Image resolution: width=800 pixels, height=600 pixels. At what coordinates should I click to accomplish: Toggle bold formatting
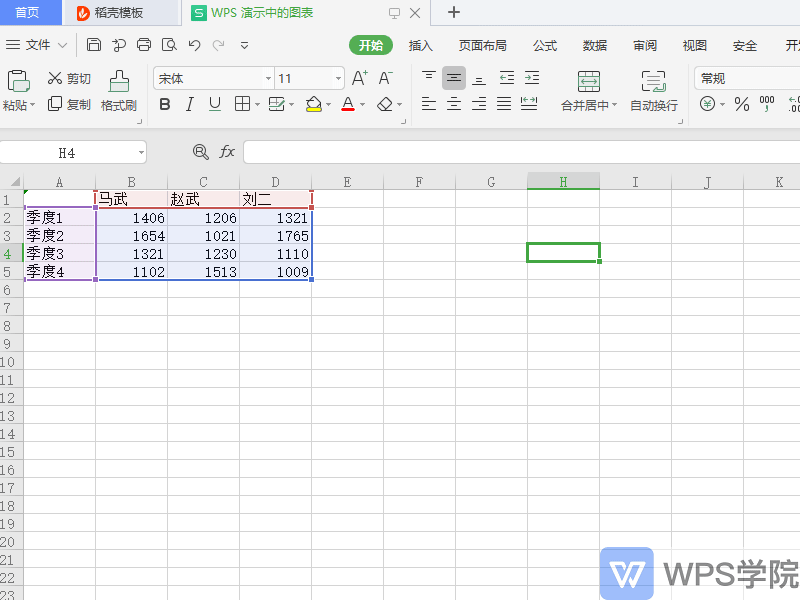pos(164,105)
